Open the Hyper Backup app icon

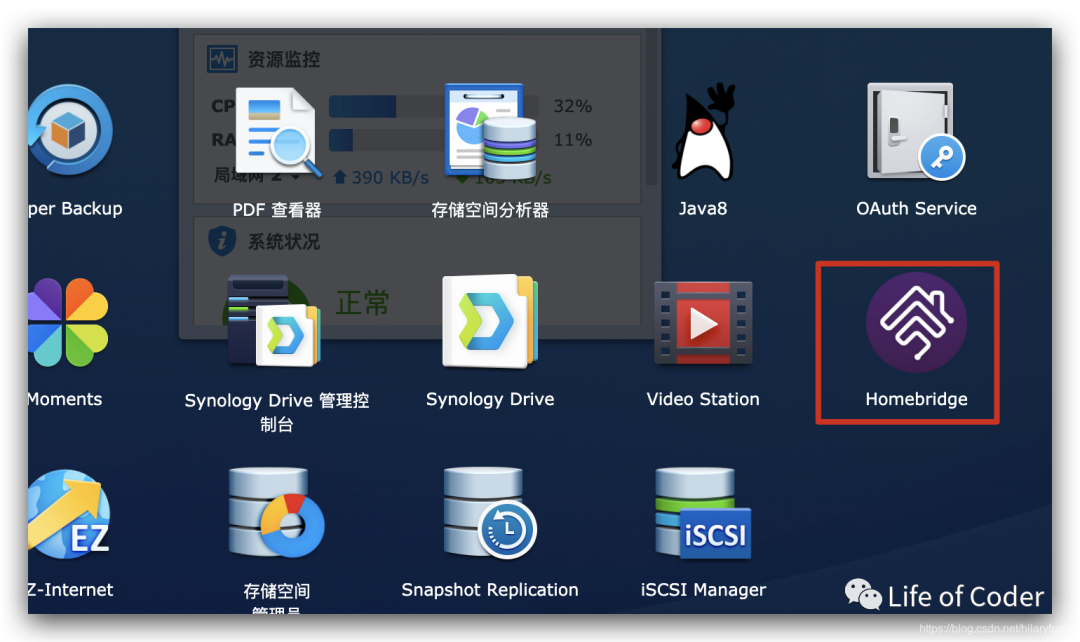(x=70, y=130)
